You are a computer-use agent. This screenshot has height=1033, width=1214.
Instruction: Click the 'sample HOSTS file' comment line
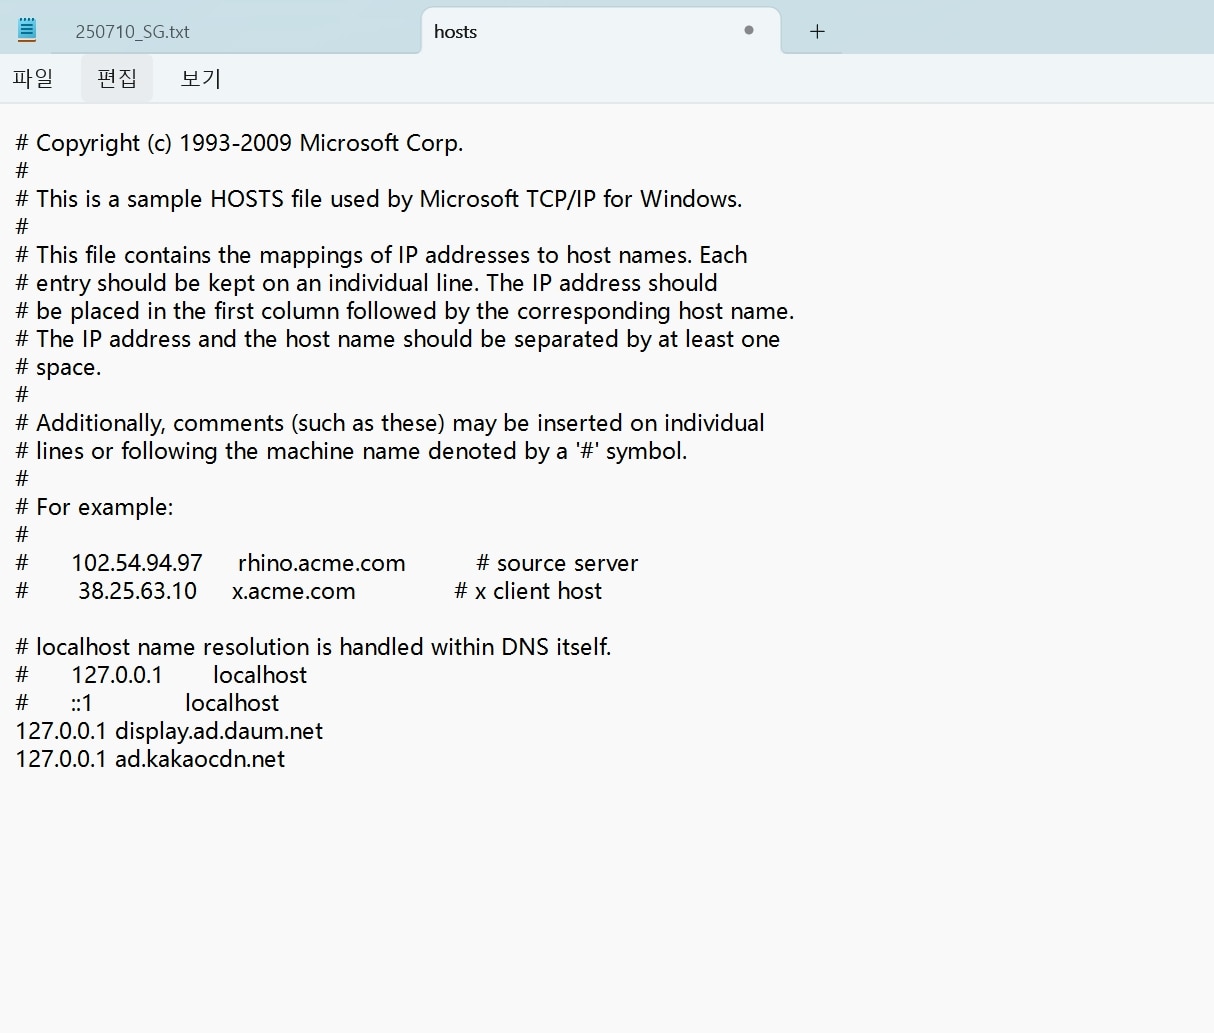(379, 199)
